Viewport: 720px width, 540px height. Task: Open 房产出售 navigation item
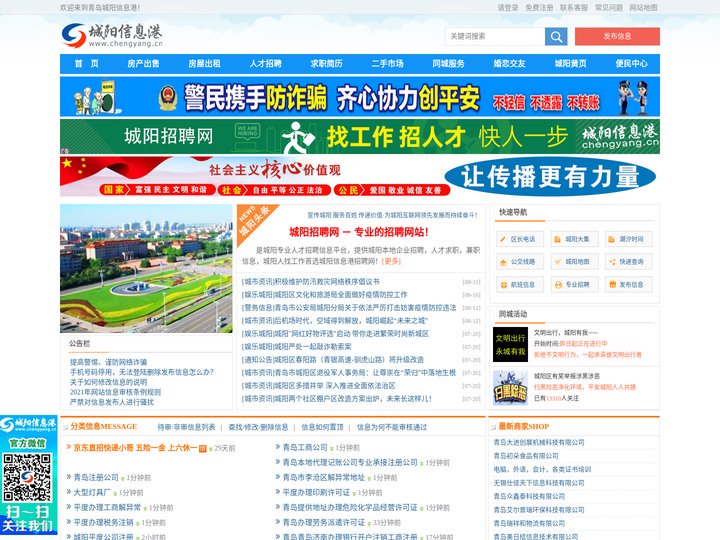tap(143, 64)
